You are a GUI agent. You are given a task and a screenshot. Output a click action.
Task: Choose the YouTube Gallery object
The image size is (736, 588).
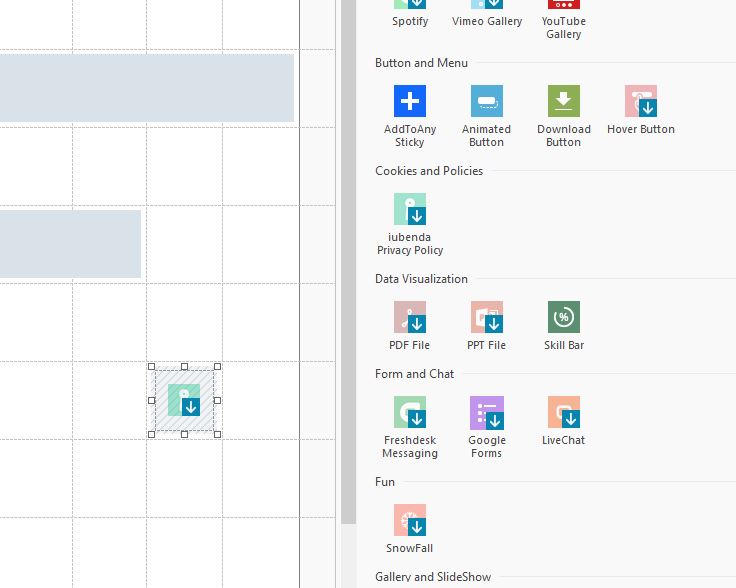tap(564, 5)
